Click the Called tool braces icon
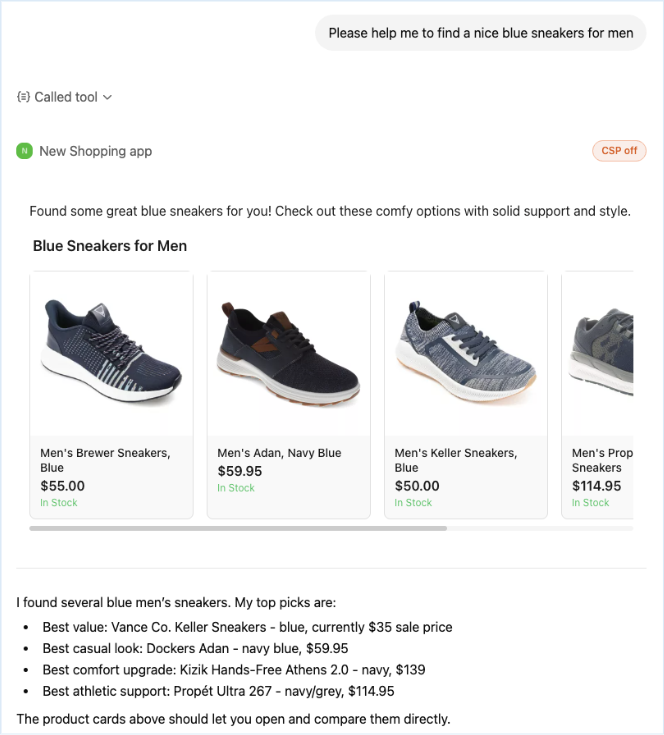This screenshot has width=664, height=735. pyautogui.click(x=23, y=97)
